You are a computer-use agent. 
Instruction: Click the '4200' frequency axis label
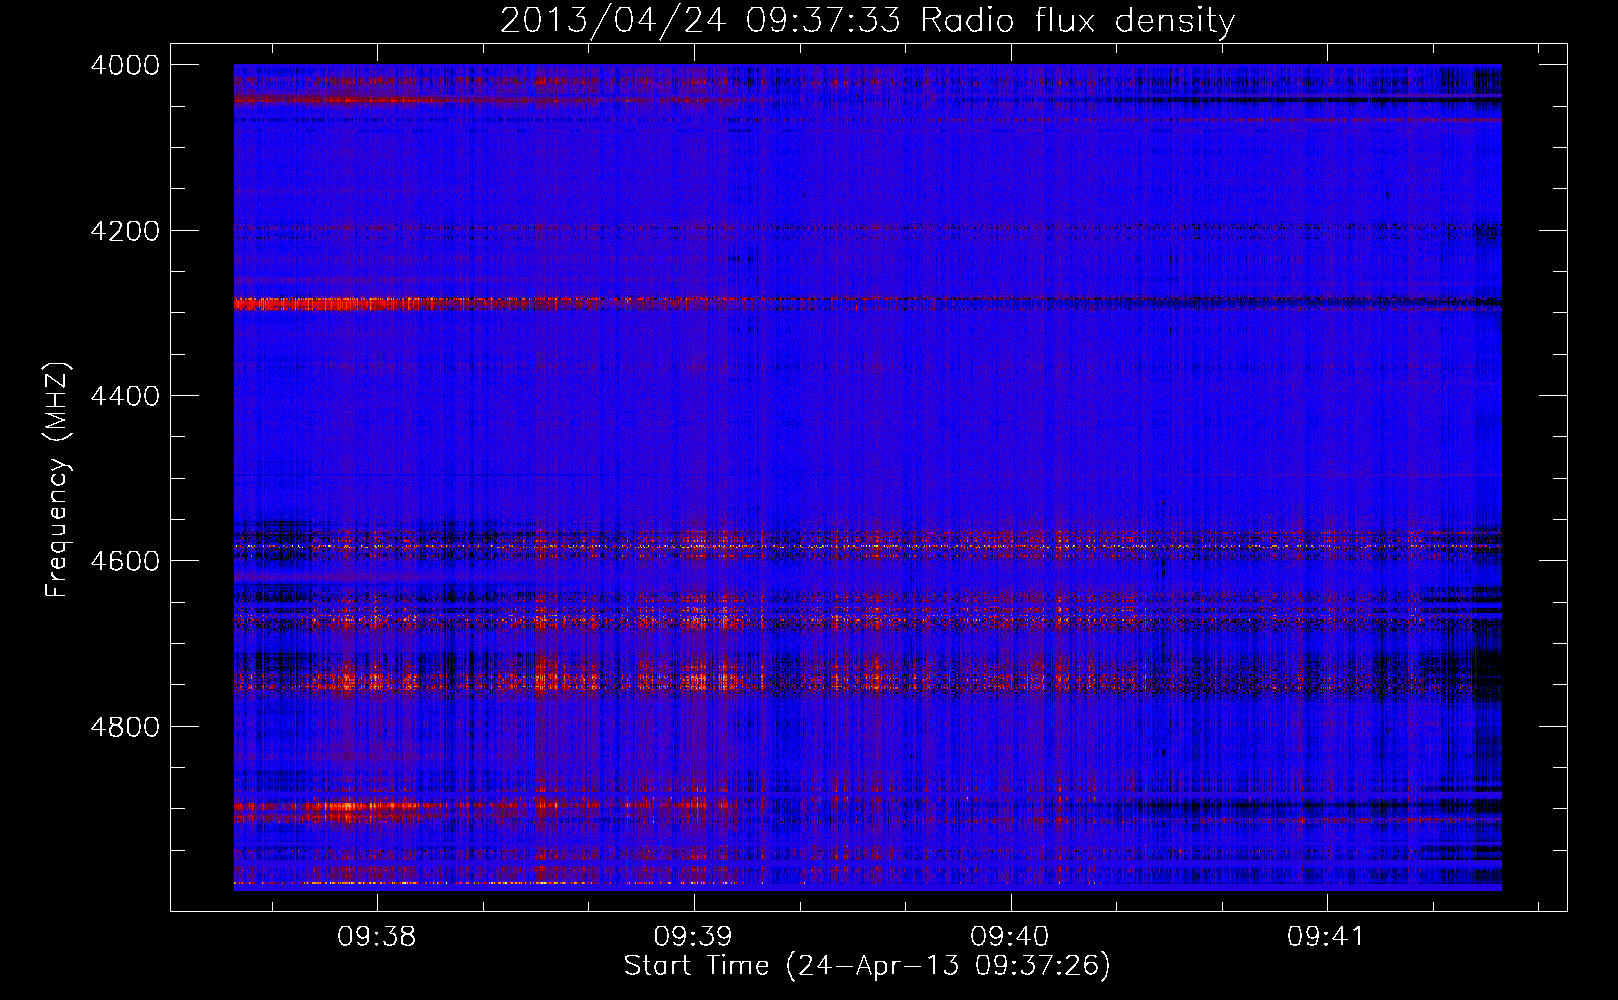[x=125, y=231]
